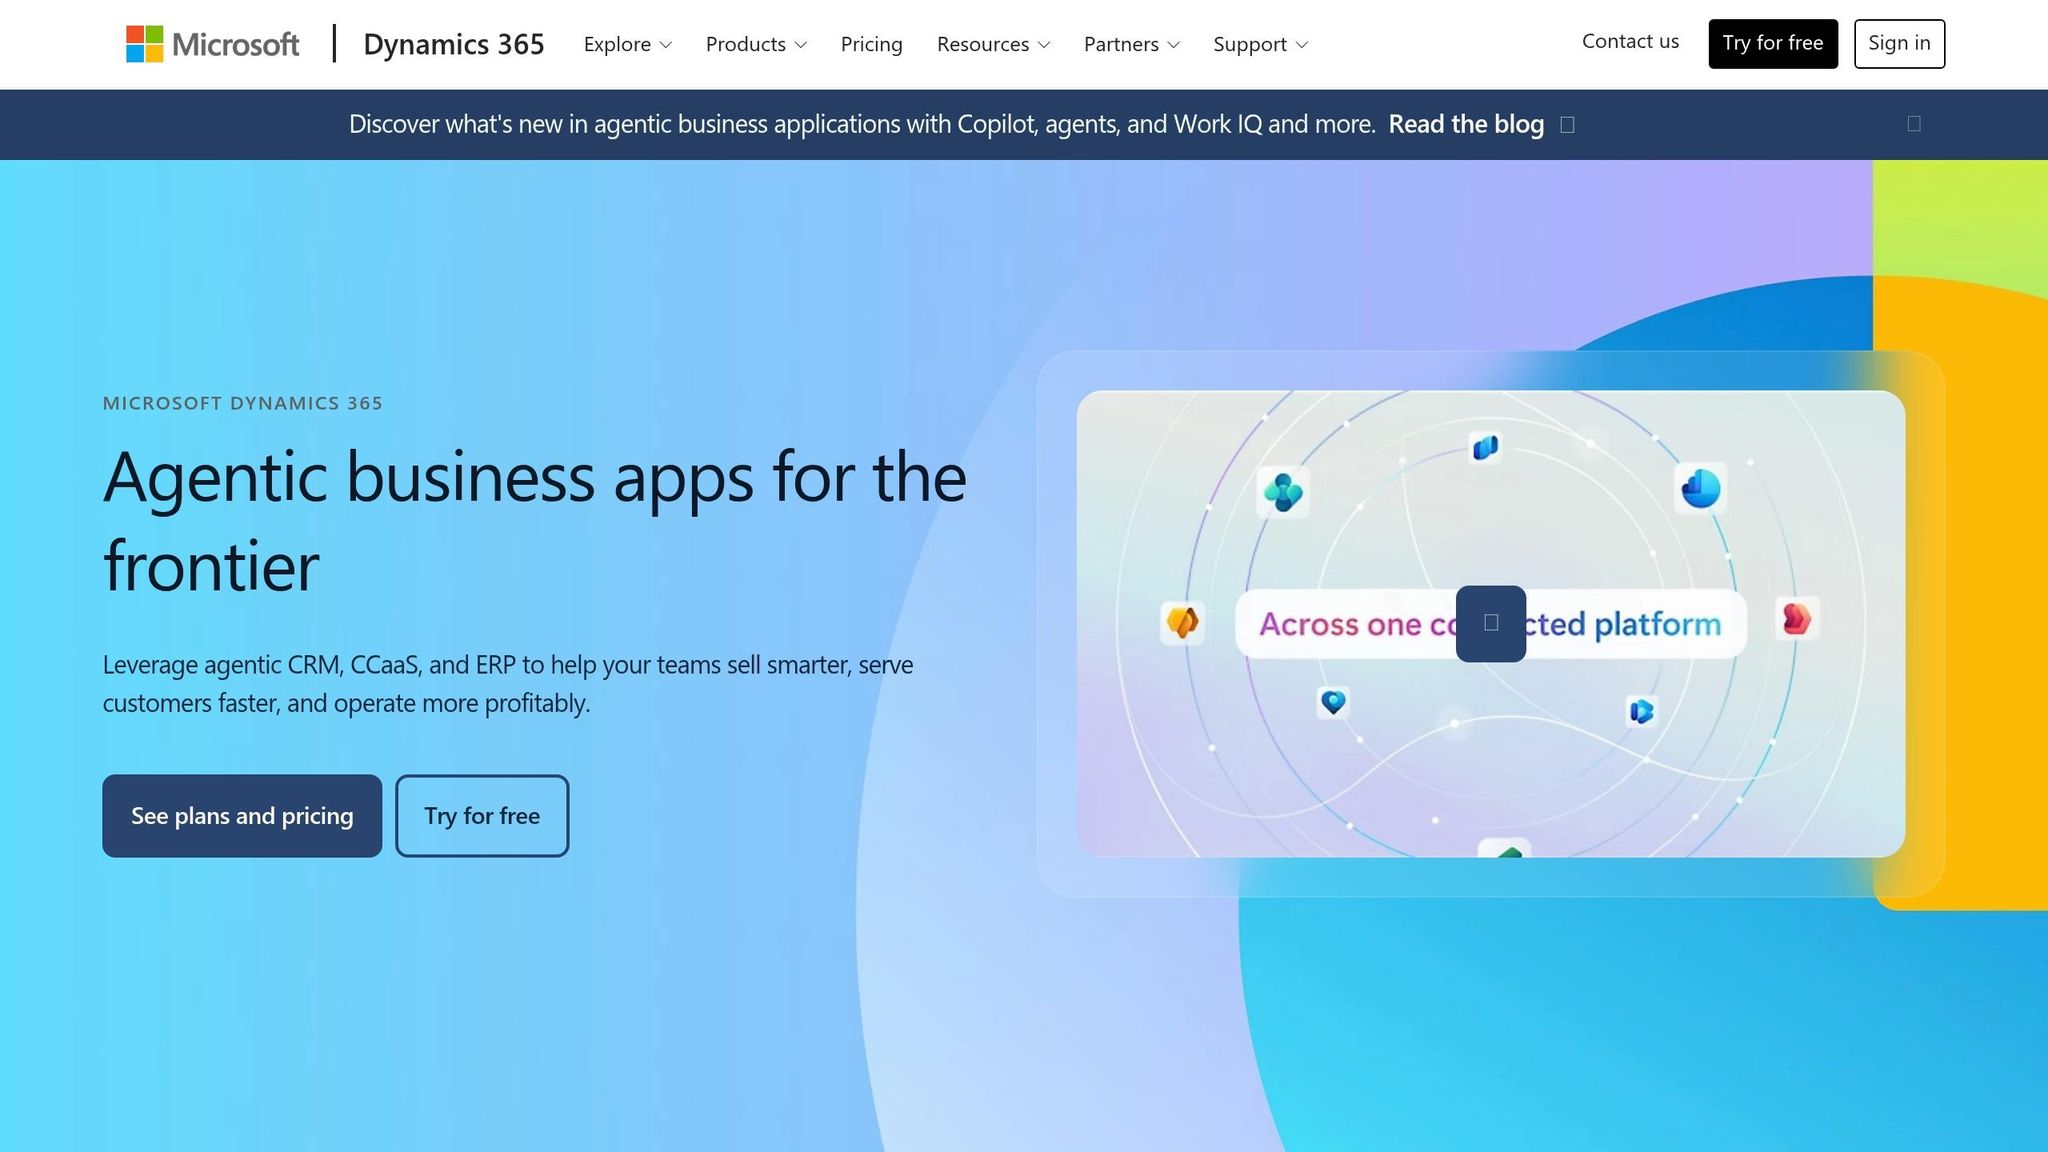Dismiss the dark blue announcement banner
2048x1152 pixels.
click(x=1914, y=123)
